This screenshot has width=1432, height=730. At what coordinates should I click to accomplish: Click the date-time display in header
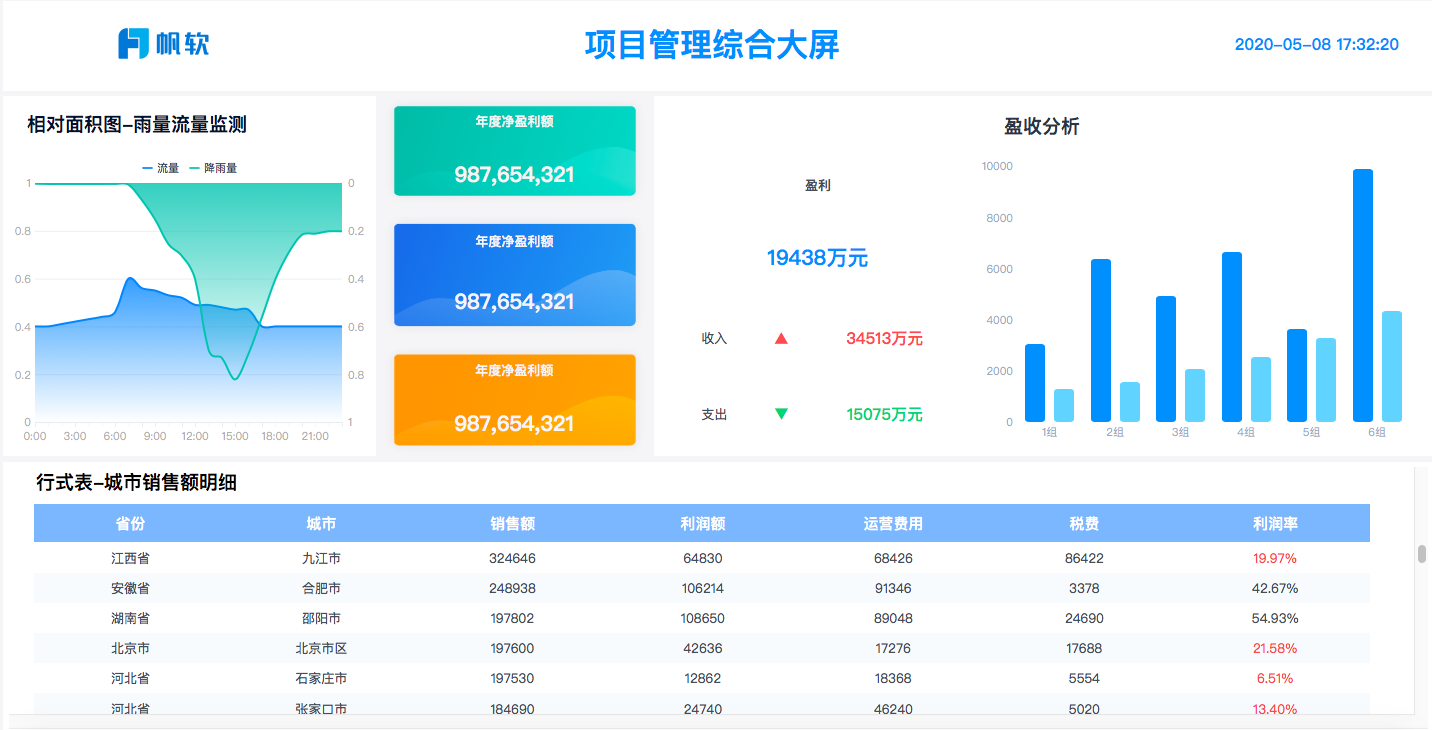[1316, 44]
